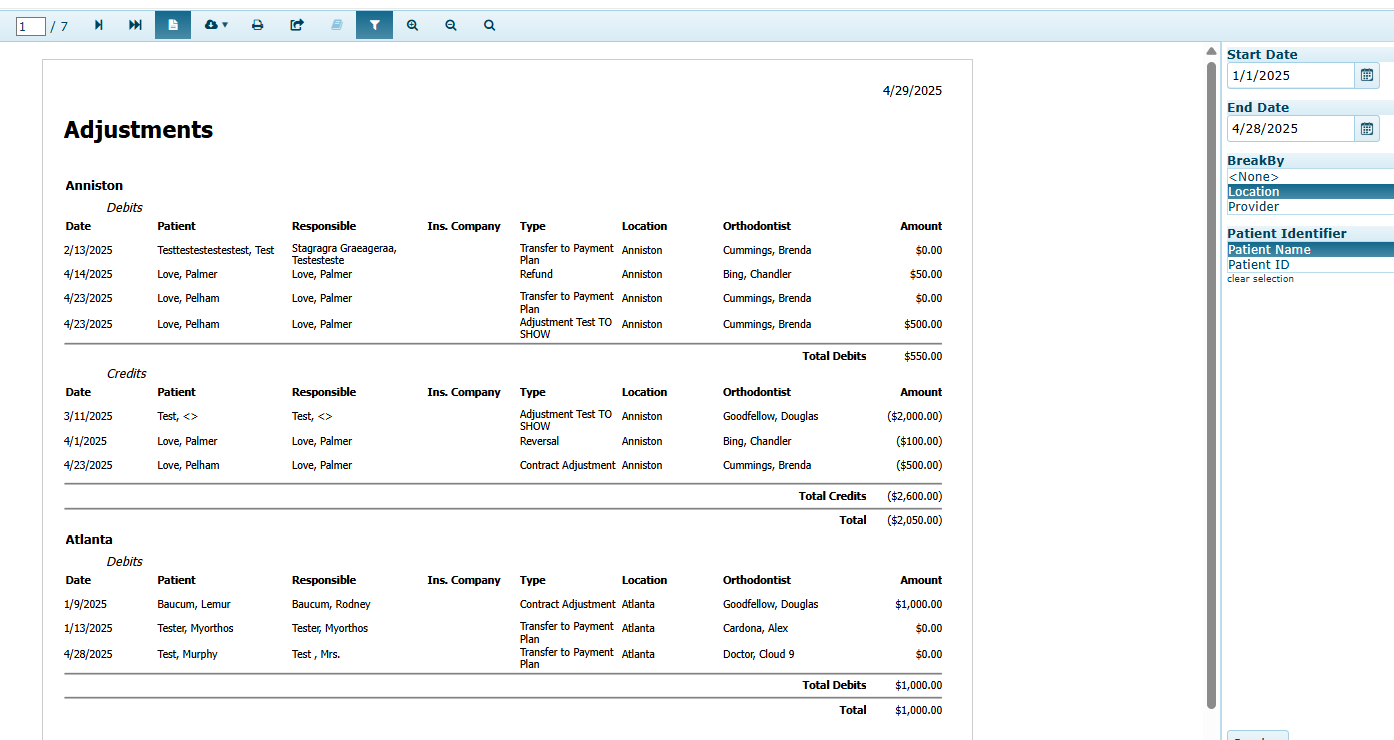Image resolution: width=1394 pixels, height=740 pixels.
Task: Select Patient Name identifier option
Action: coord(1310,250)
